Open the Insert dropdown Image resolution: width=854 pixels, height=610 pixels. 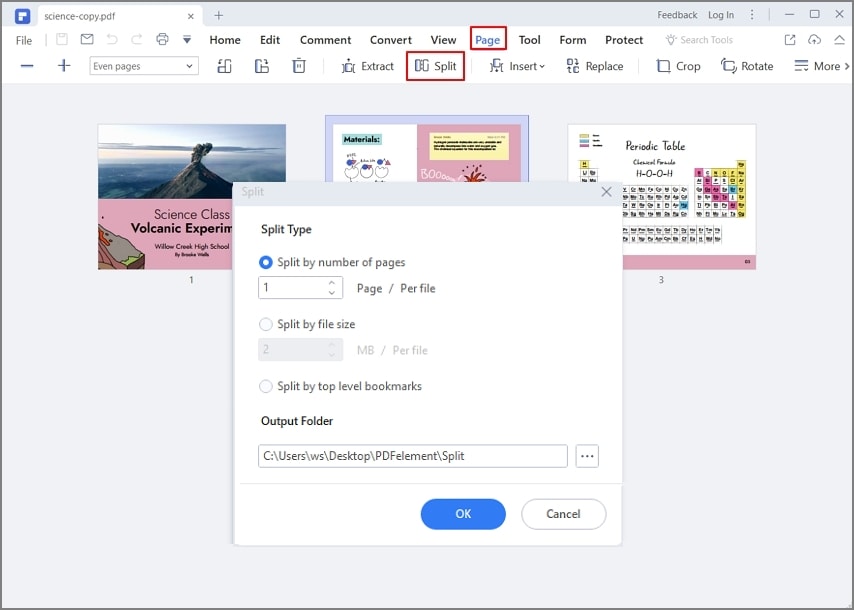[517, 66]
